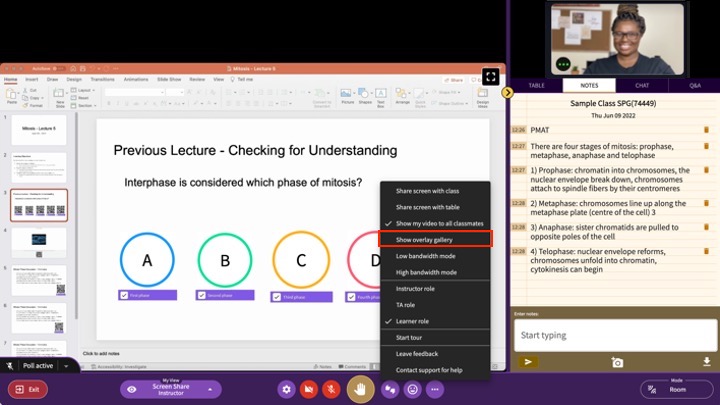The image size is (720, 405).
Task: Select Learner role in the menu
Action: point(435,321)
